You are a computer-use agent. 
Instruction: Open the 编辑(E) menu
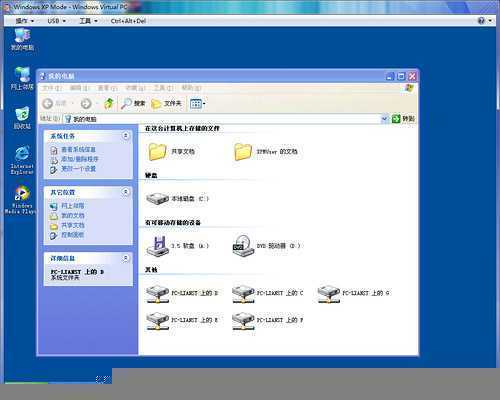pos(80,88)
